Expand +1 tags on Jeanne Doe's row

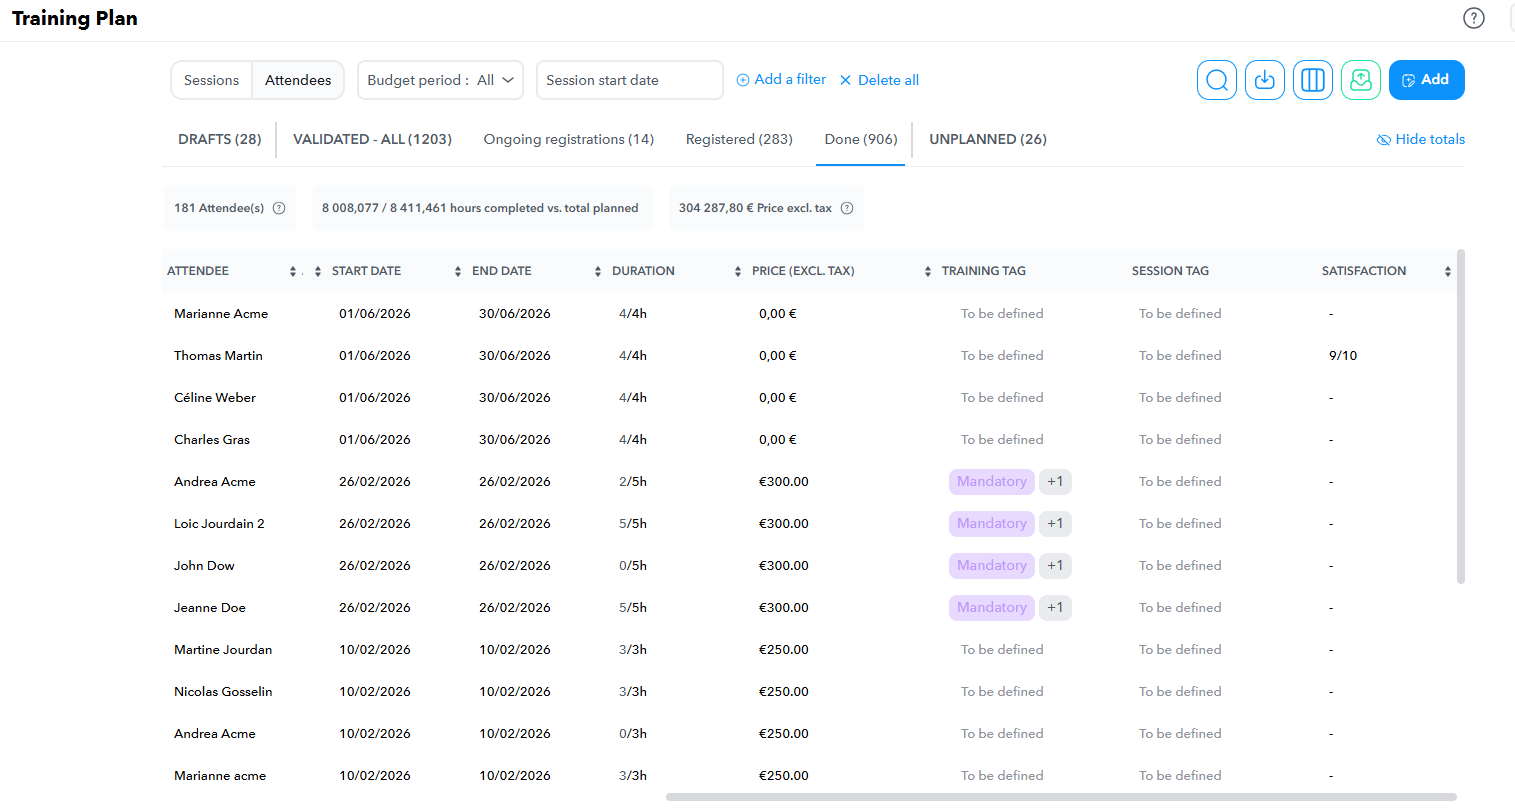coord(1055,608)
